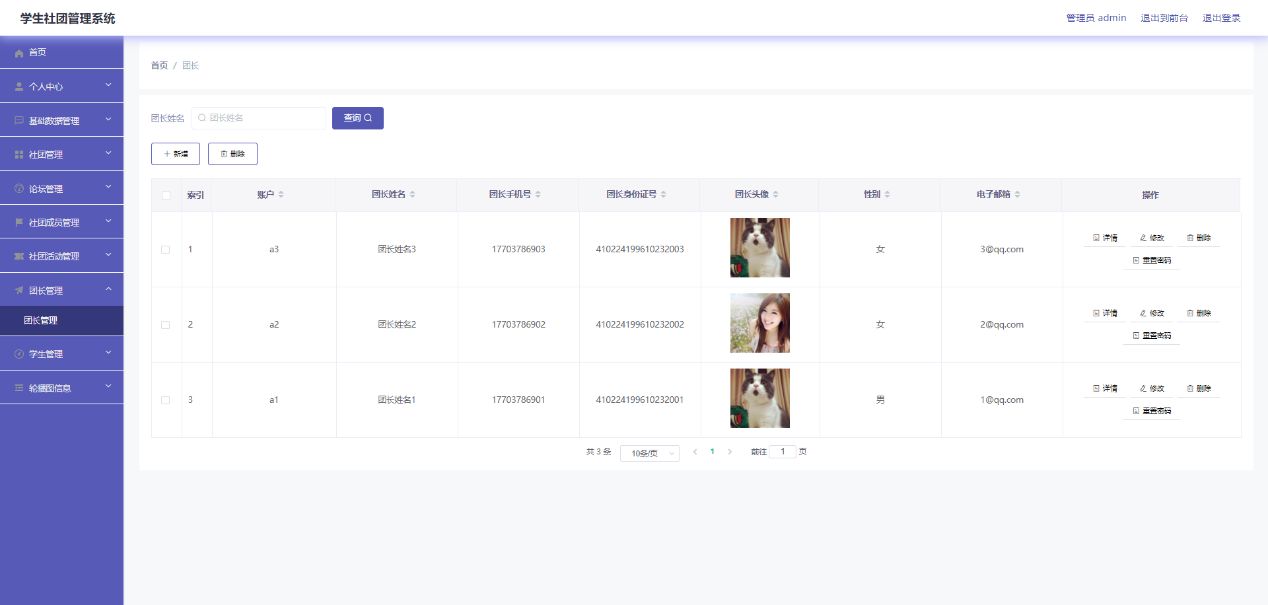Click the 学生社团管理系统 title

point(67,18)
